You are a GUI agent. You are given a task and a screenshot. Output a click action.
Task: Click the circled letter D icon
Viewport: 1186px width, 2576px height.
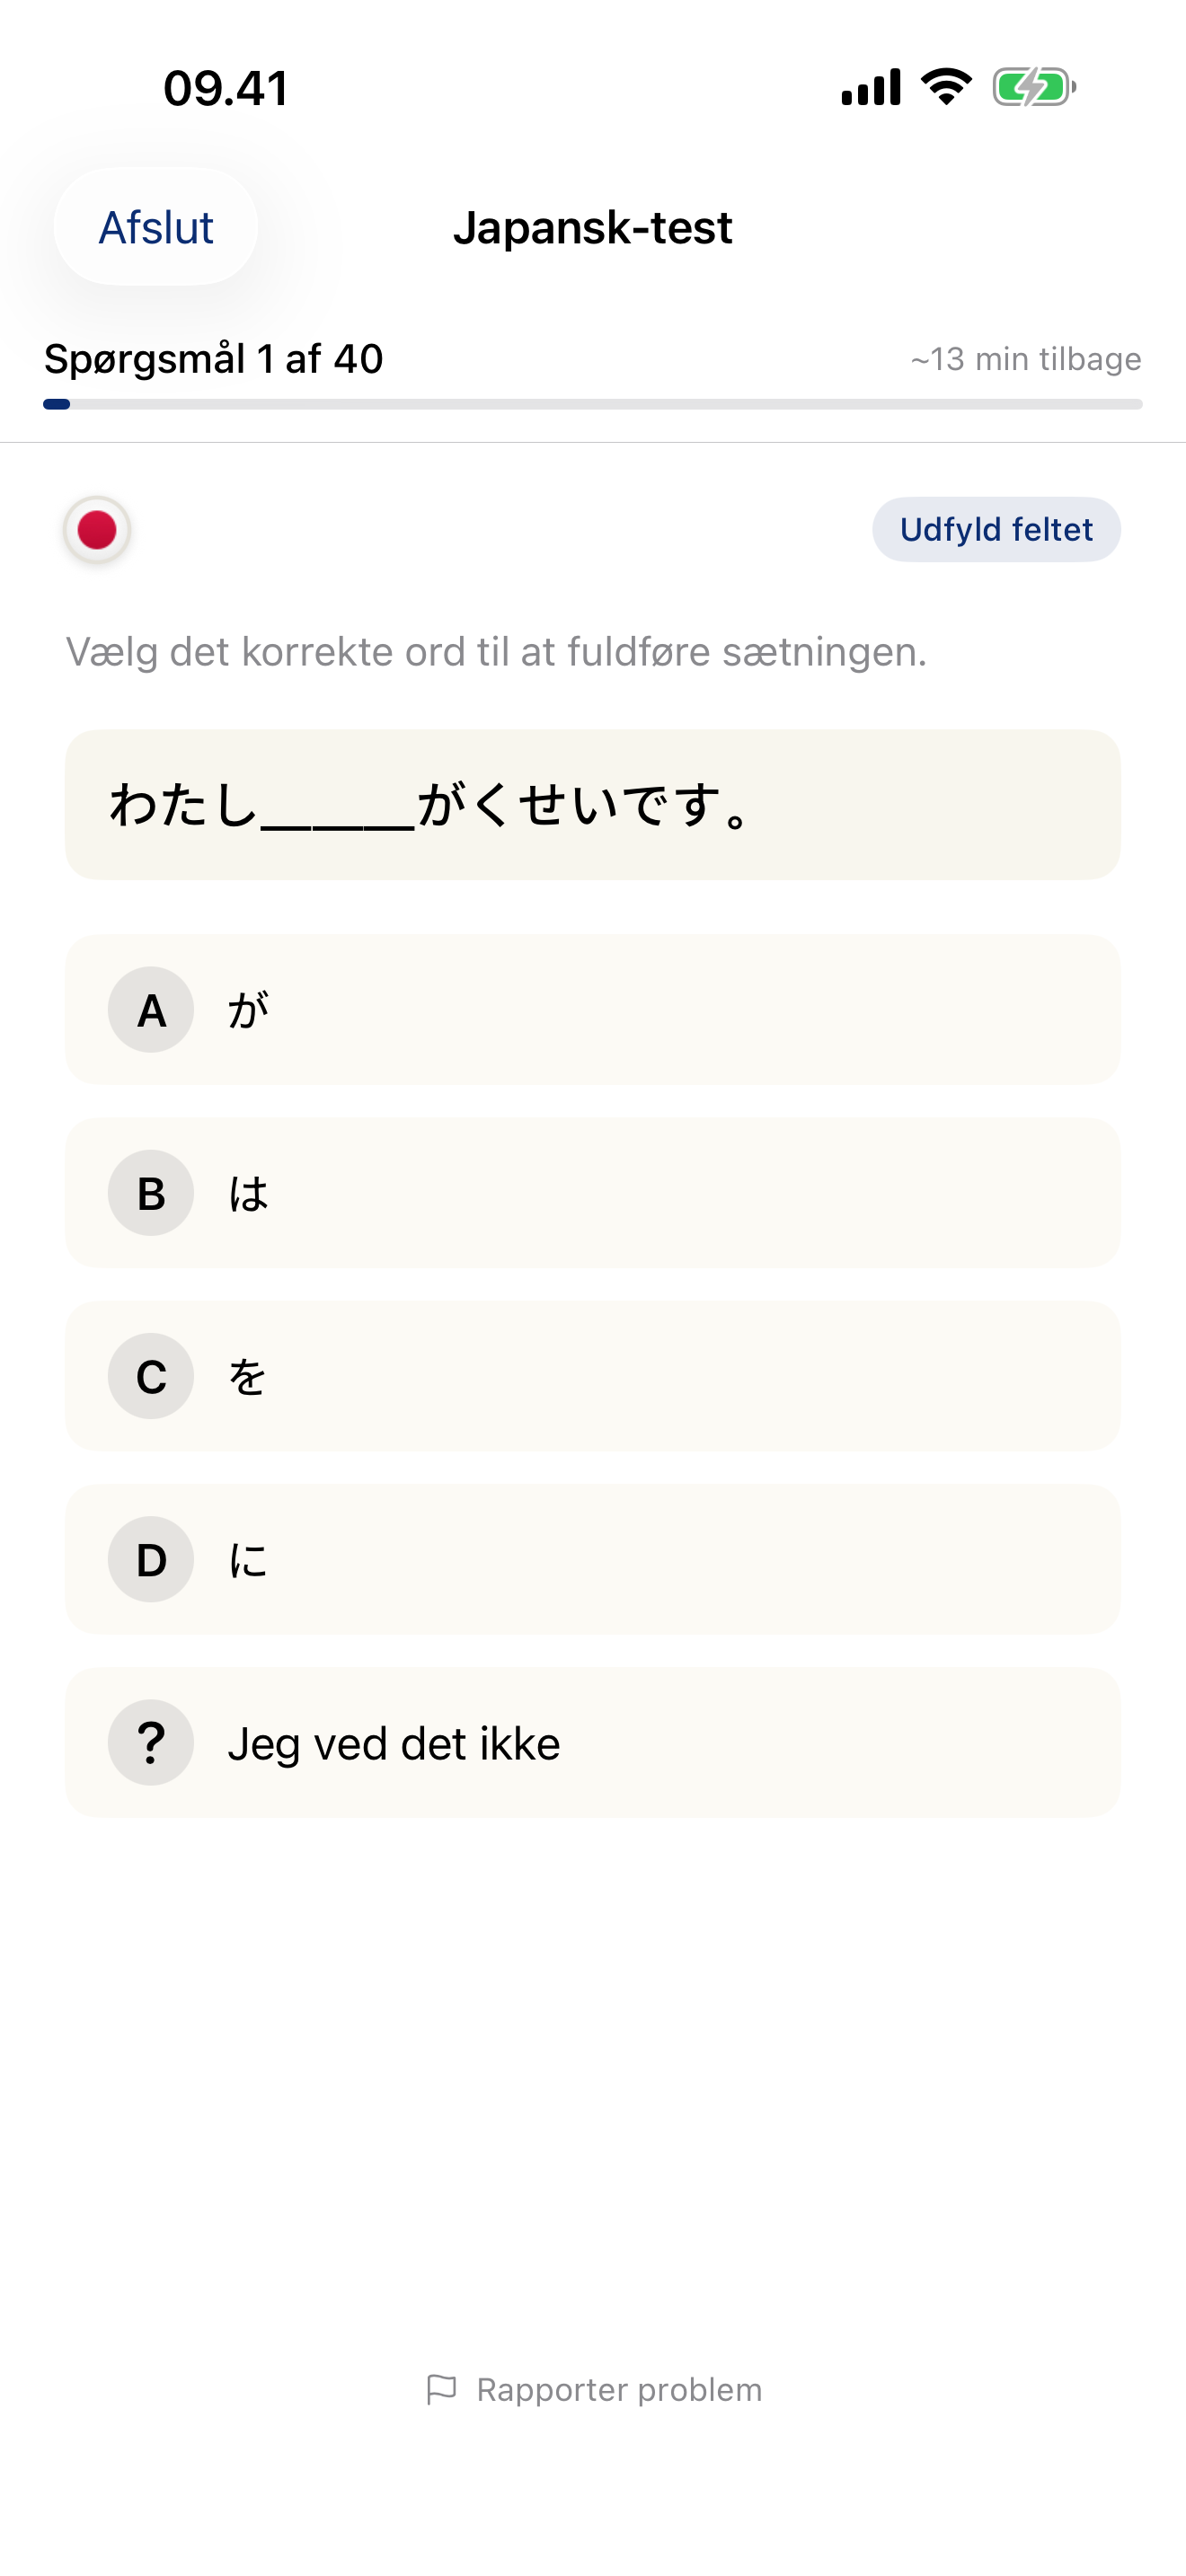tap(150, 1560)
